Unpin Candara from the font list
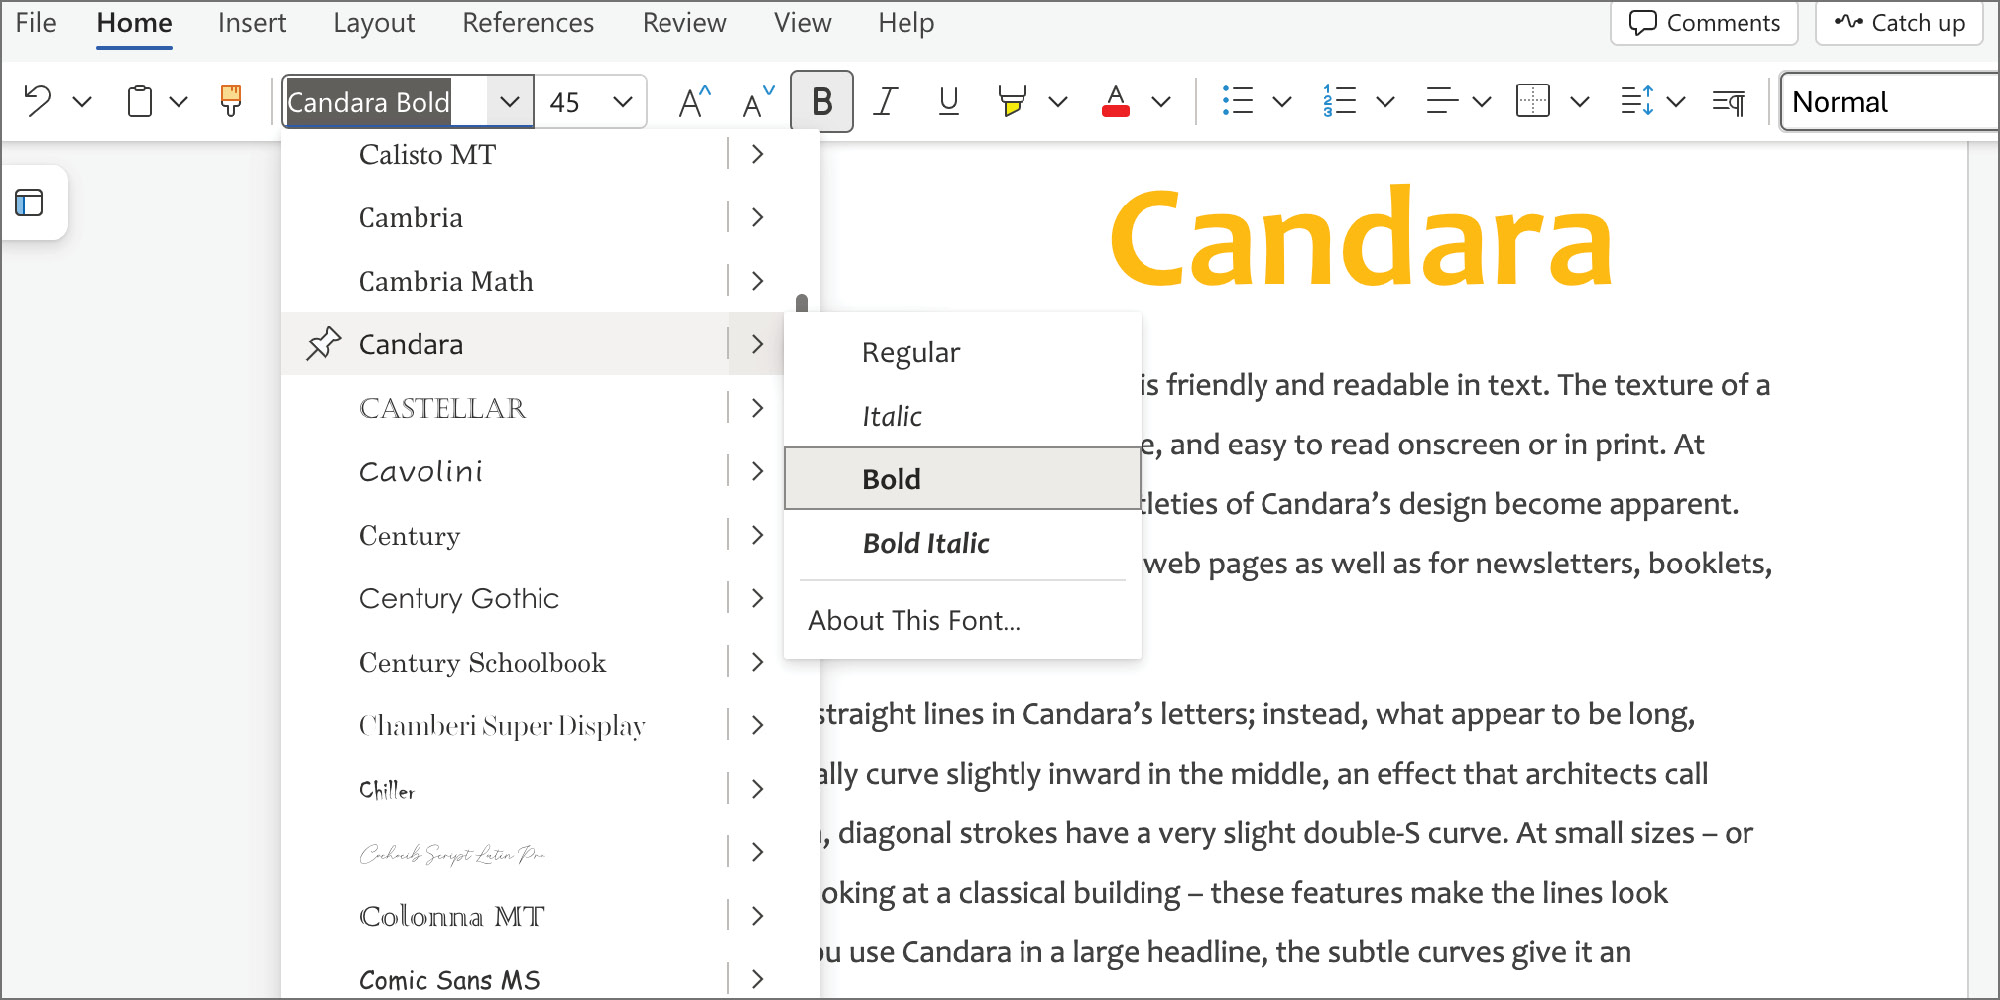 click(321, 343)
